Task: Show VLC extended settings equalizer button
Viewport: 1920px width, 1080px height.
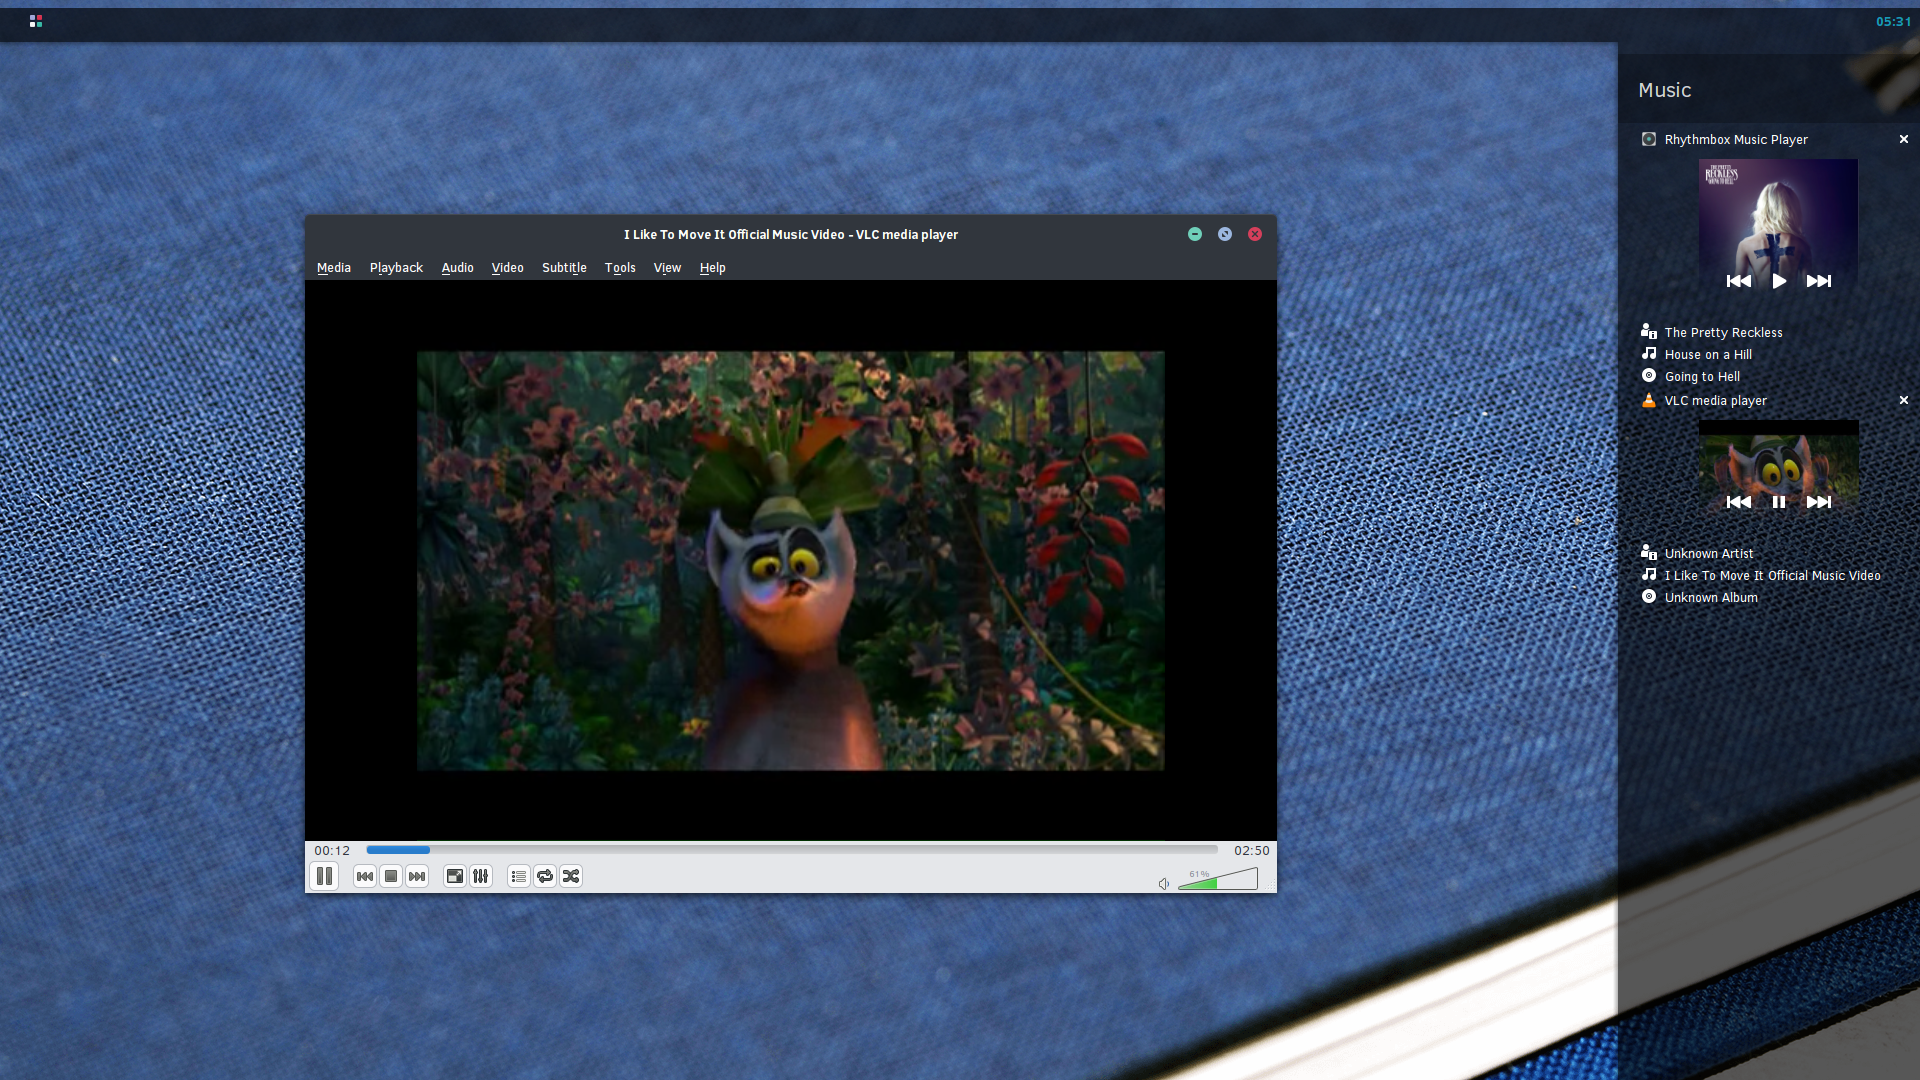Action: point(481,877)
